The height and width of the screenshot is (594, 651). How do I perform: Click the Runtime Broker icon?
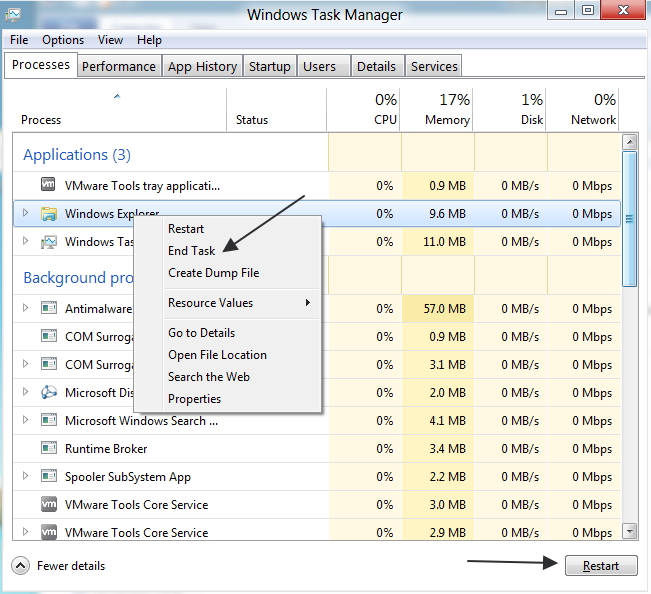tap(49, 448)
